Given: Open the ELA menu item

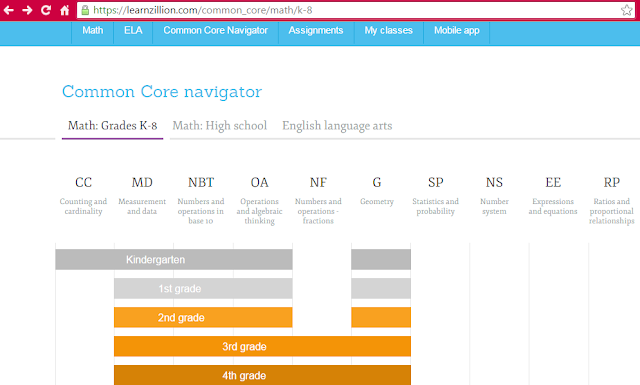Looking at the screenshot, I should 133,31.
